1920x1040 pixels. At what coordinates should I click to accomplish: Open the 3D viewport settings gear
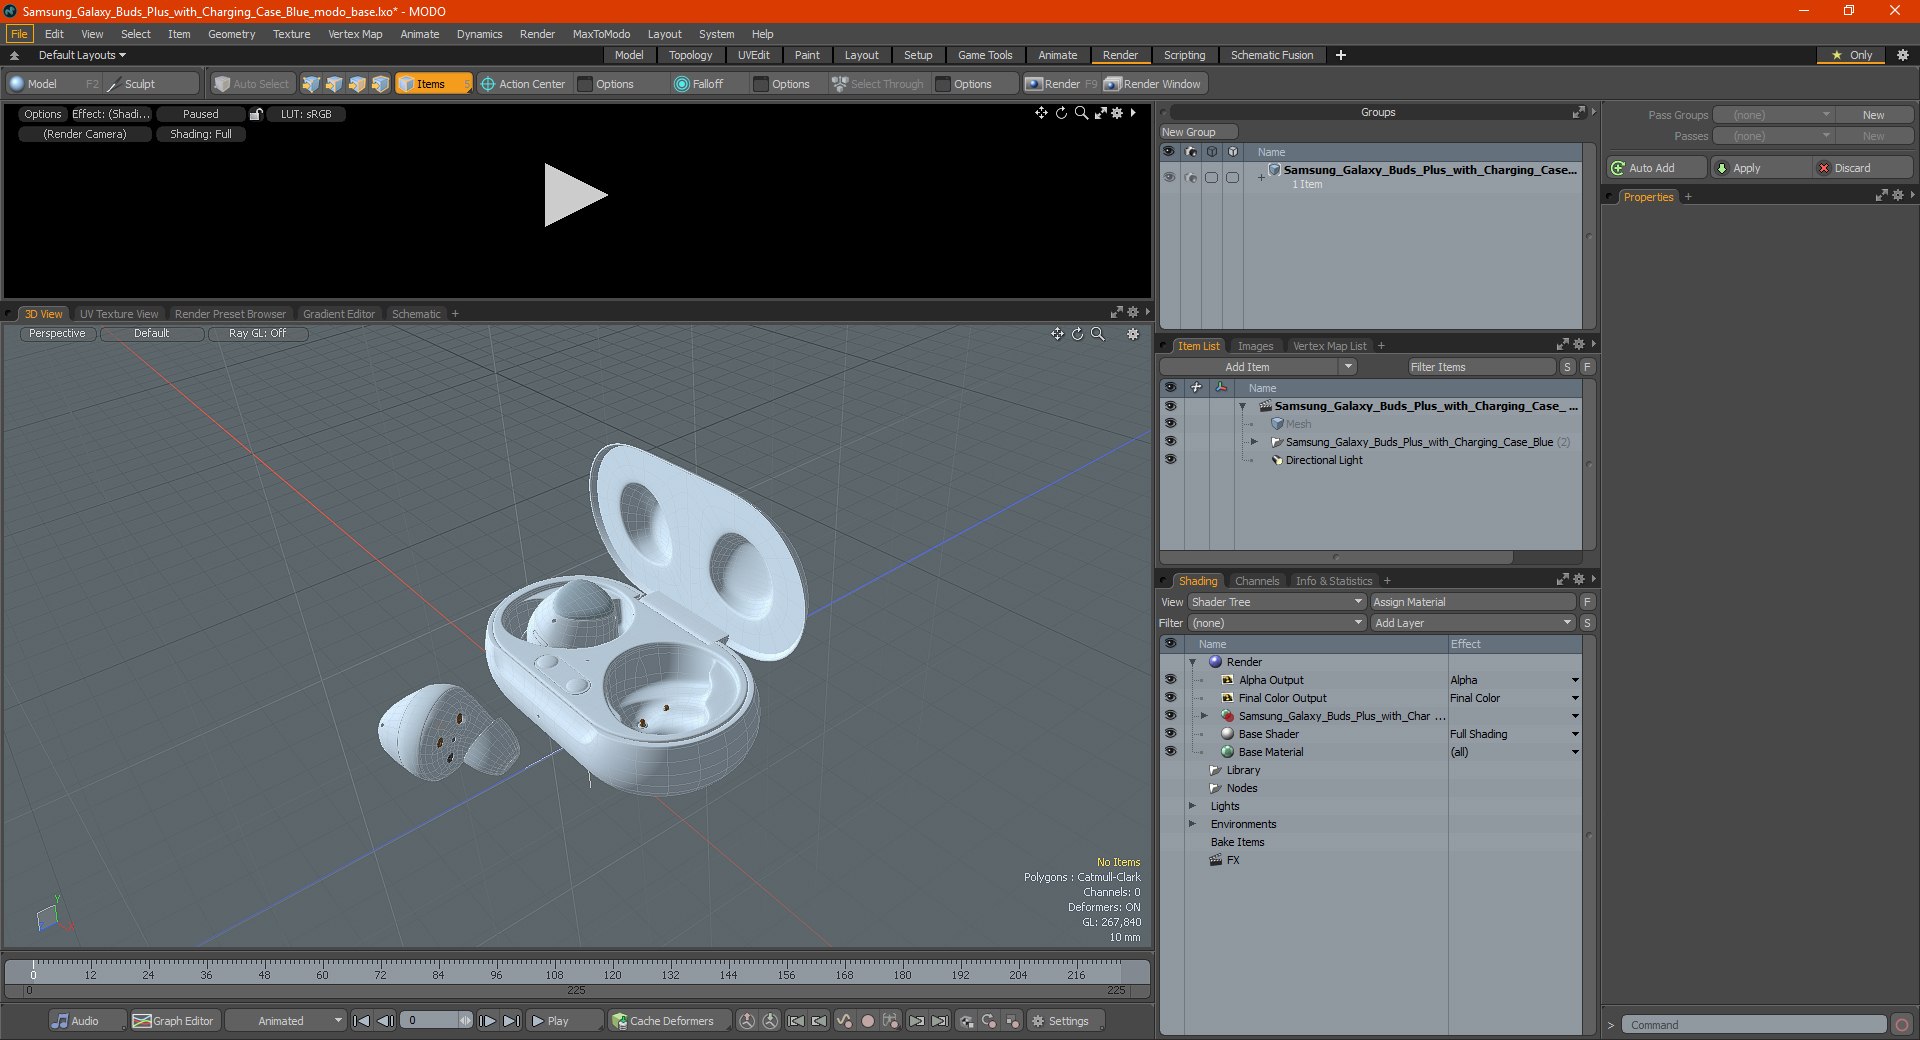[1133, 334]
